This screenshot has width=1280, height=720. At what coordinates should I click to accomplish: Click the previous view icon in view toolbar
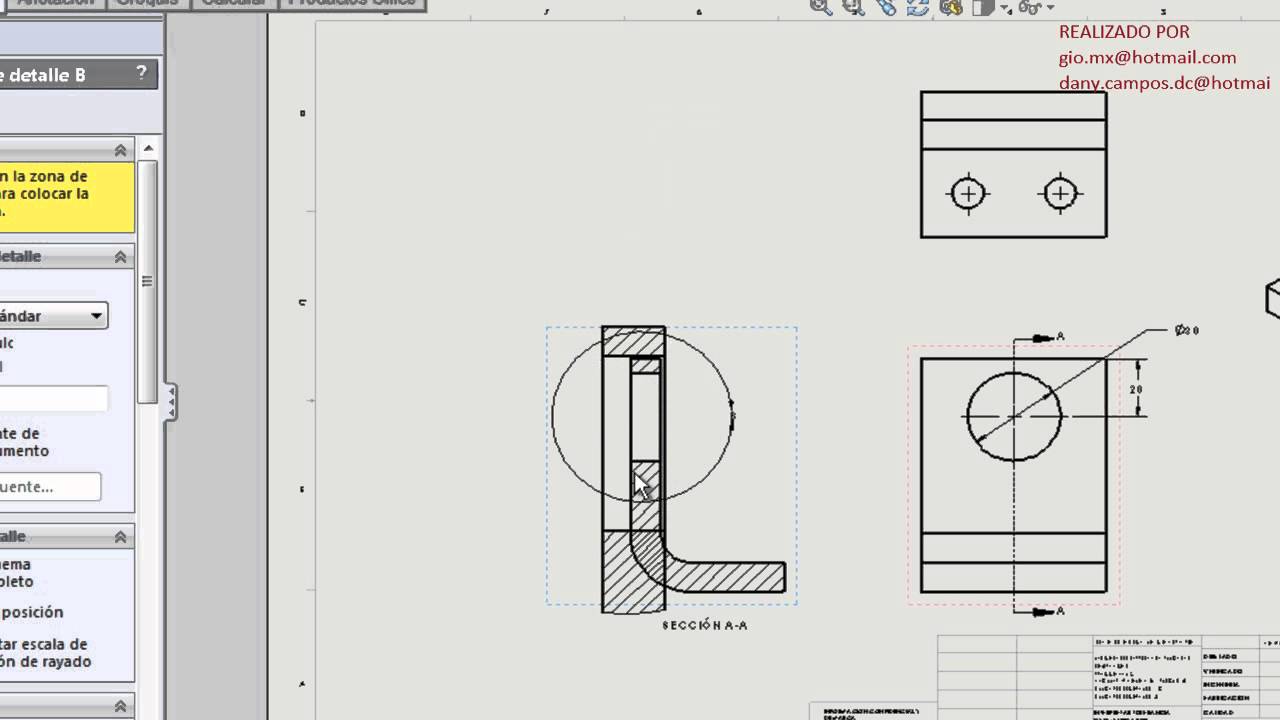coord(886,6)
